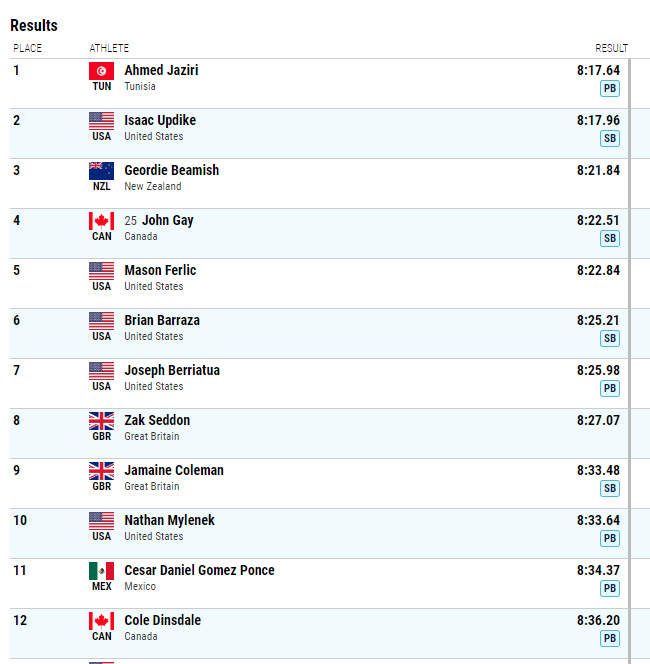Sort by the PLACE column header
650x664 pixels.
(x=28, y=48)
